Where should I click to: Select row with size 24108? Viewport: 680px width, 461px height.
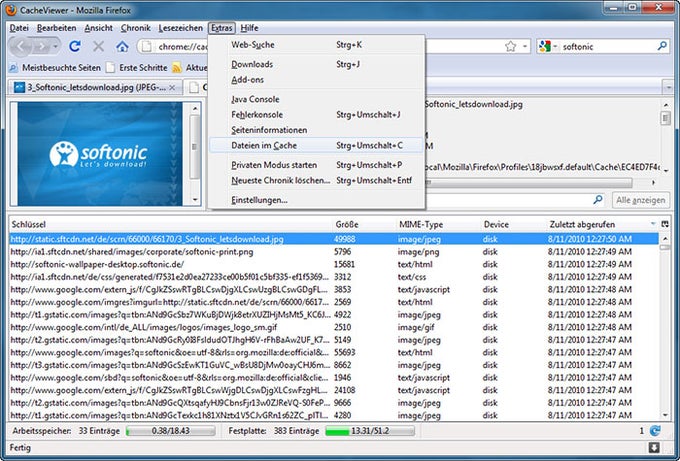pyautogui.click(x=333, y=390)
